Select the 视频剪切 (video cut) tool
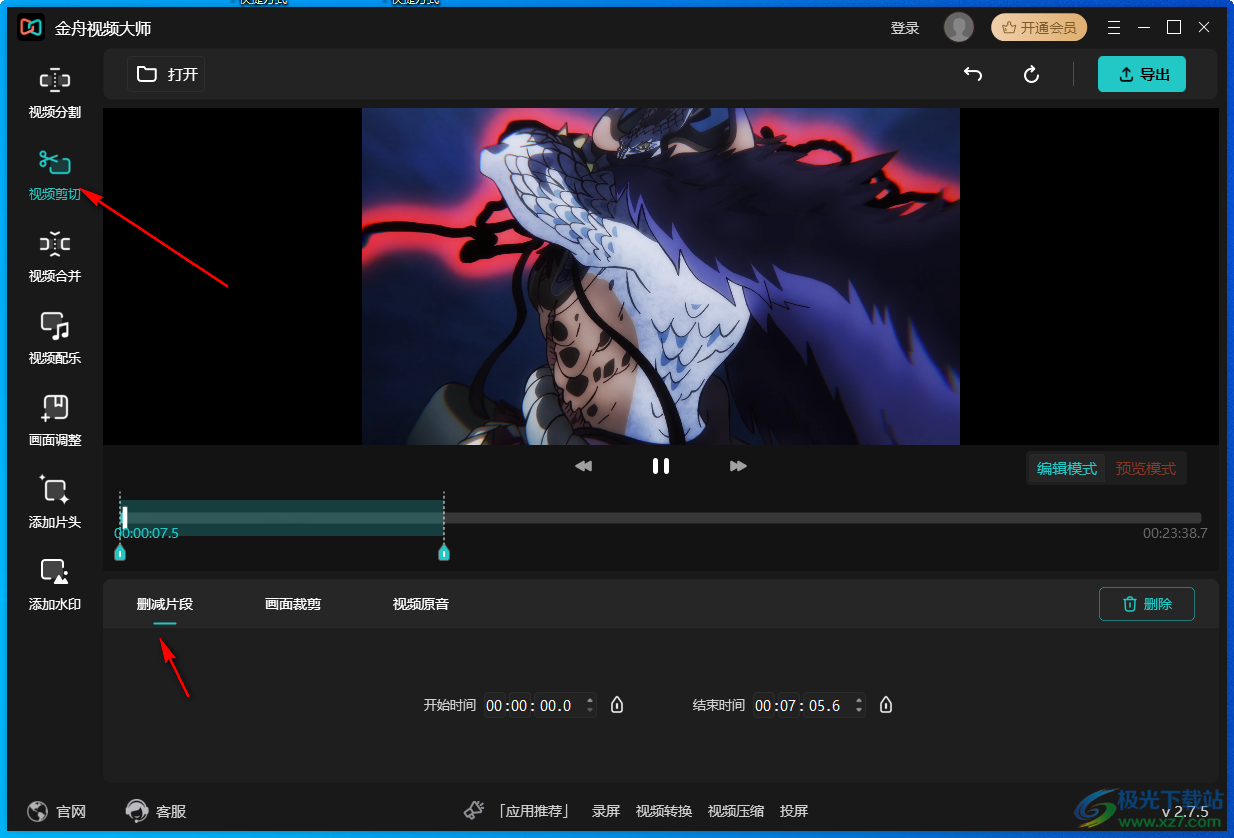The width and height of the screenshot is (1234, 838). 55,176
